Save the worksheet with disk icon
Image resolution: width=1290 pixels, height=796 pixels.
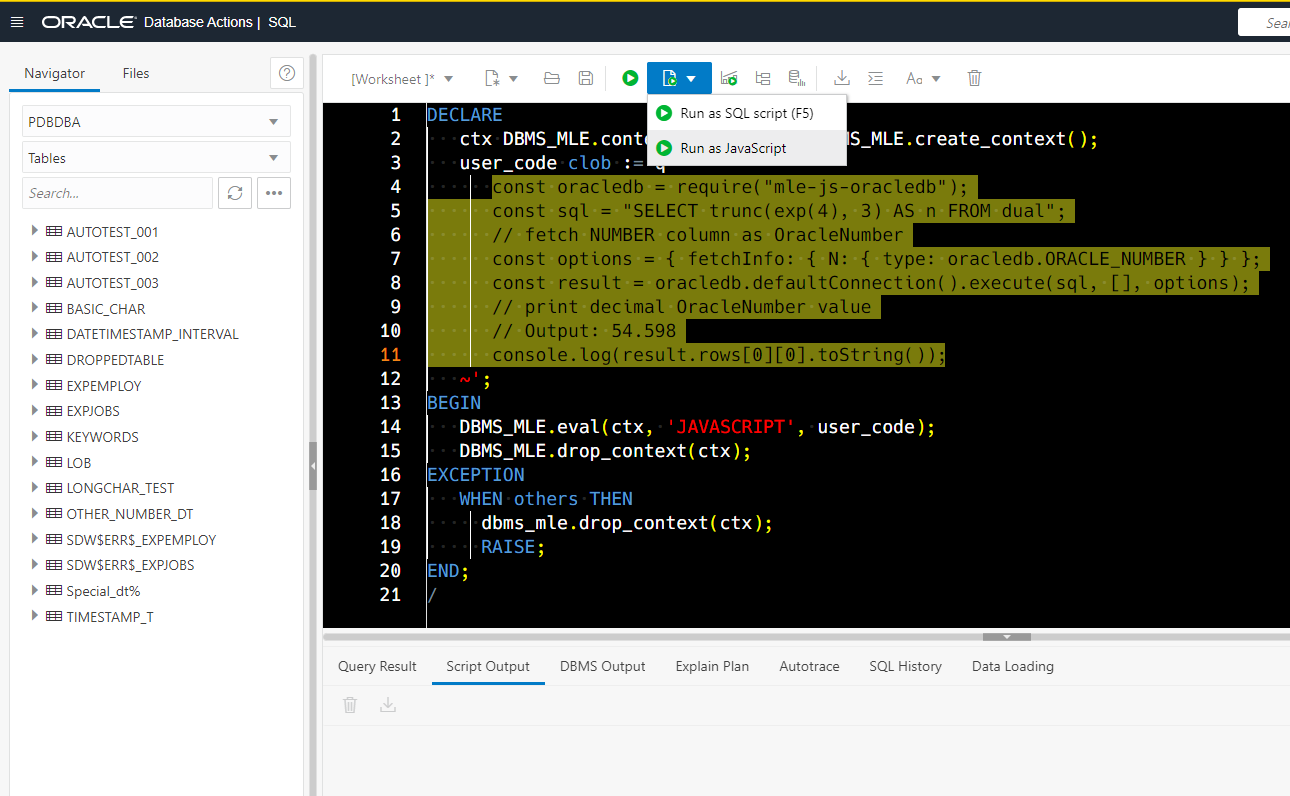[586, 78]
